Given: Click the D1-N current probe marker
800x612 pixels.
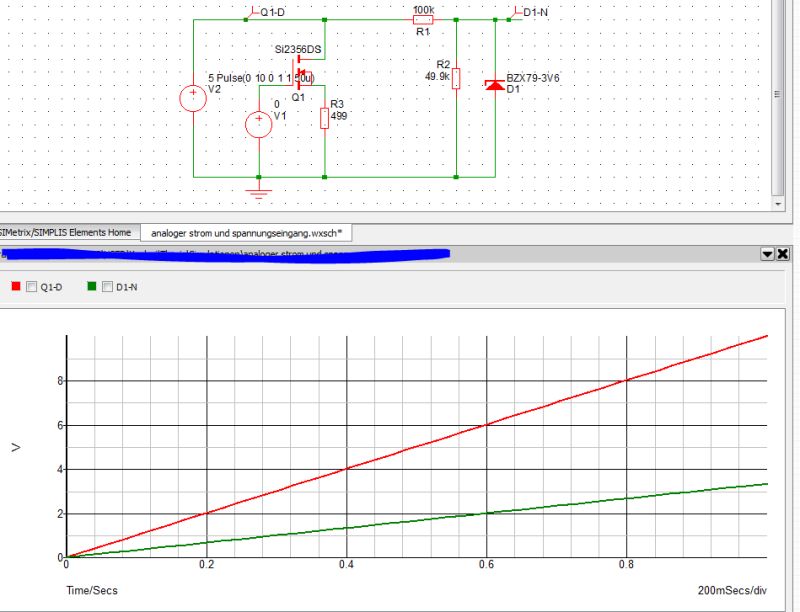Looking at the screenshot, I should tap(516, 12).
